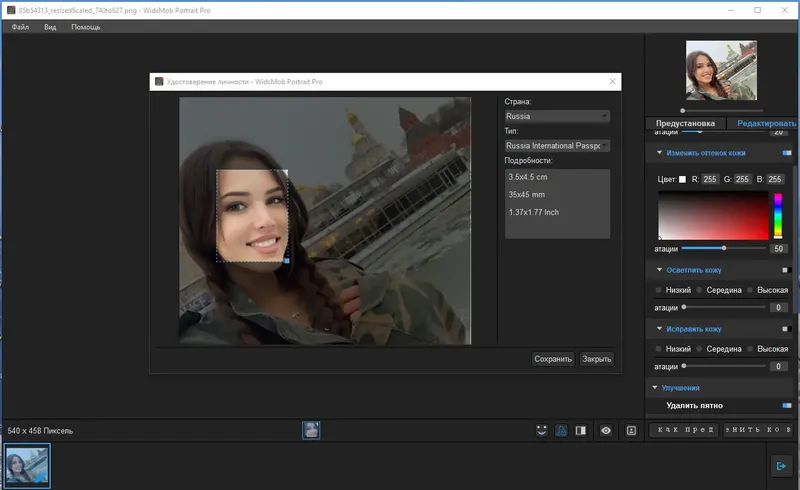Open the Страна dropdown showing Russia
The height and width of the screenshot is (490, 800).
tap(557, 116)
